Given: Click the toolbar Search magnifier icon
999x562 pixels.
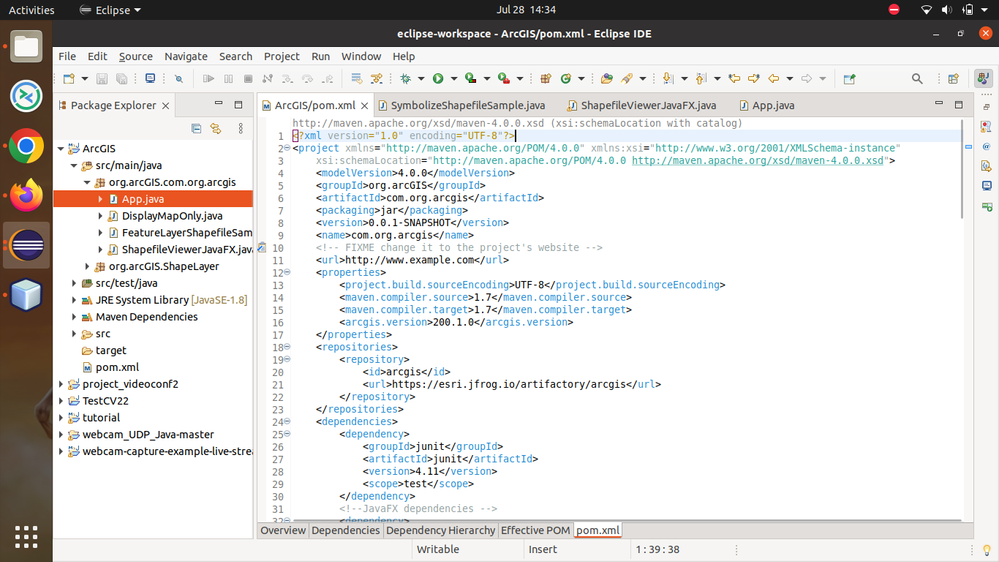Looking at the screenshot, I should coord(917,79).
